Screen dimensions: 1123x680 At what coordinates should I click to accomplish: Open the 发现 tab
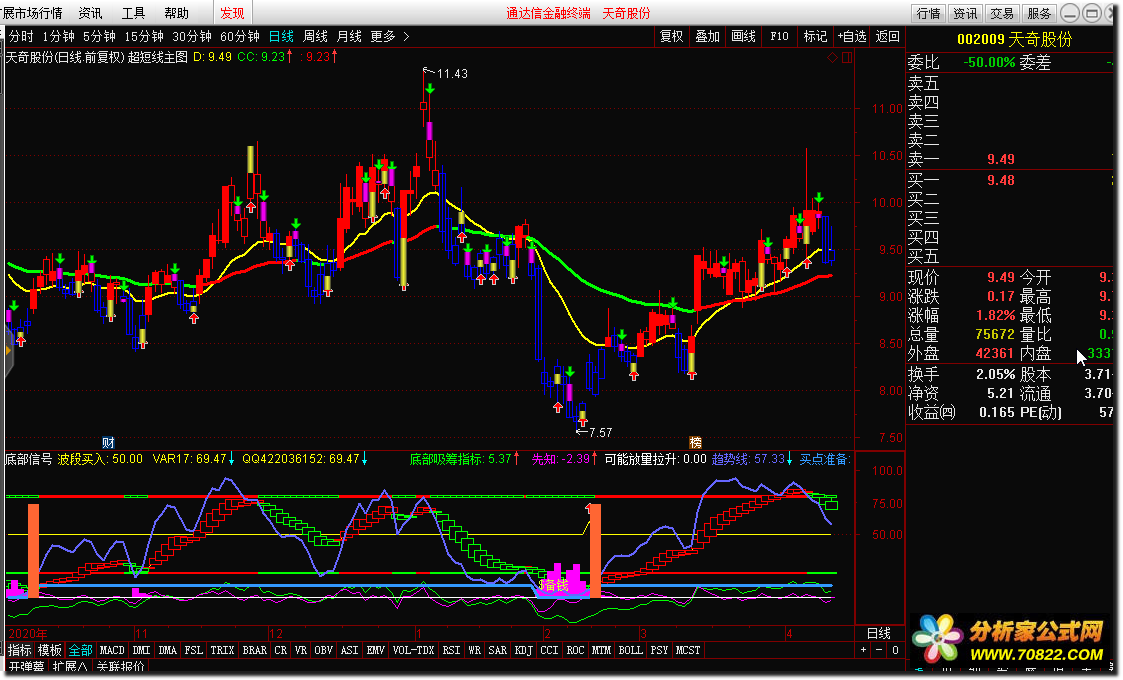pos(232,13)
